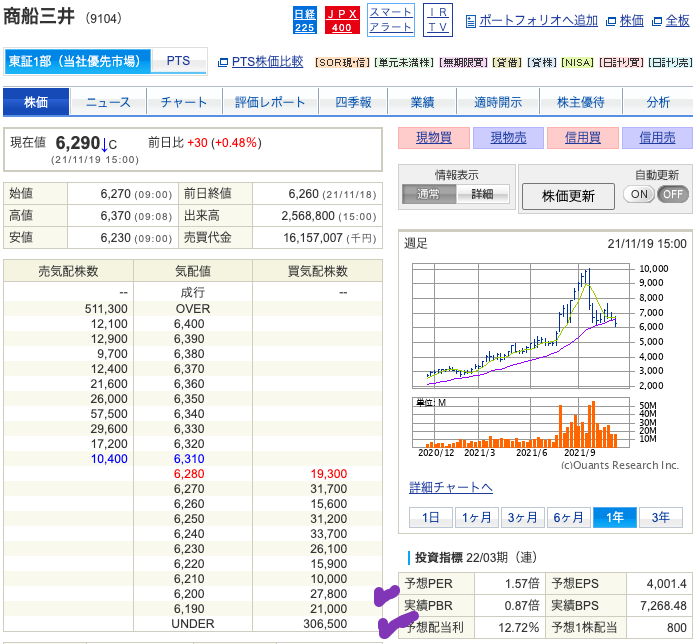Viewport: 698px width, 644px height.
Task: Select the 3ヶ月 chart period
Action: click(x=523, y=517)
